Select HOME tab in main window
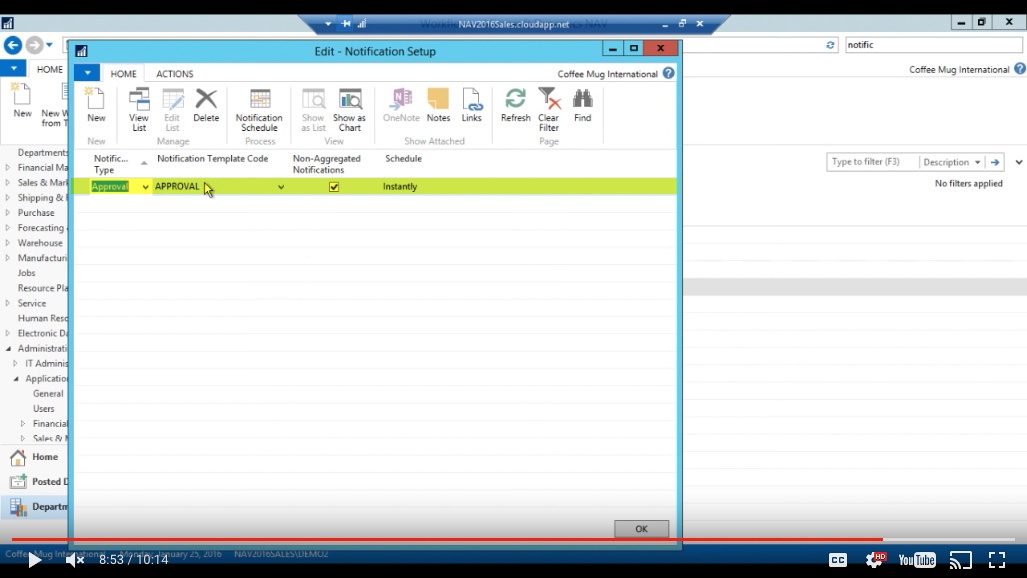 [50, 69]
